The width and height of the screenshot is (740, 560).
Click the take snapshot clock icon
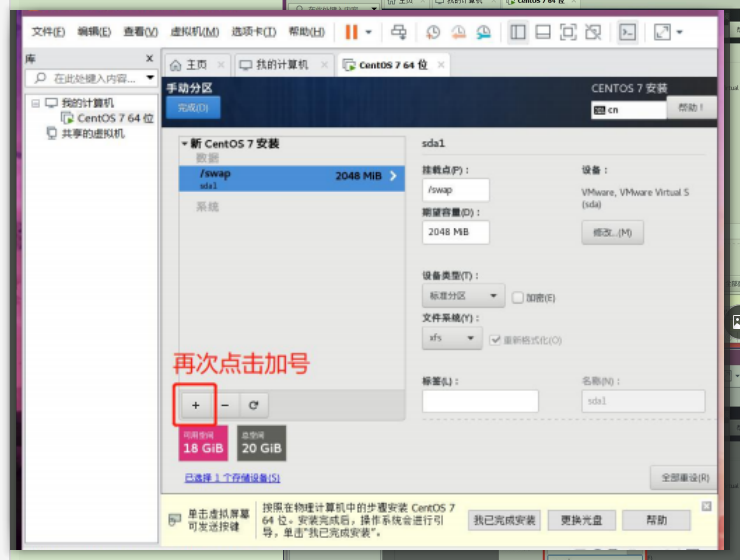(433, 32)
